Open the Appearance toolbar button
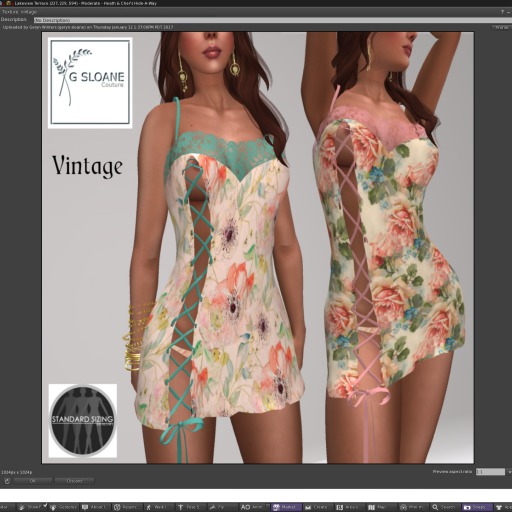 (503, 507)
